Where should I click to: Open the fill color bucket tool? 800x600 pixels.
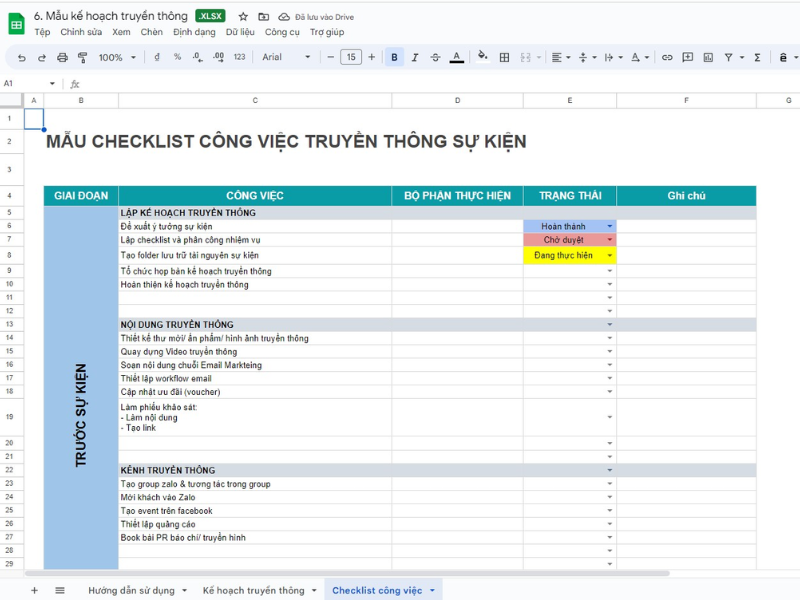coord(483,58)
